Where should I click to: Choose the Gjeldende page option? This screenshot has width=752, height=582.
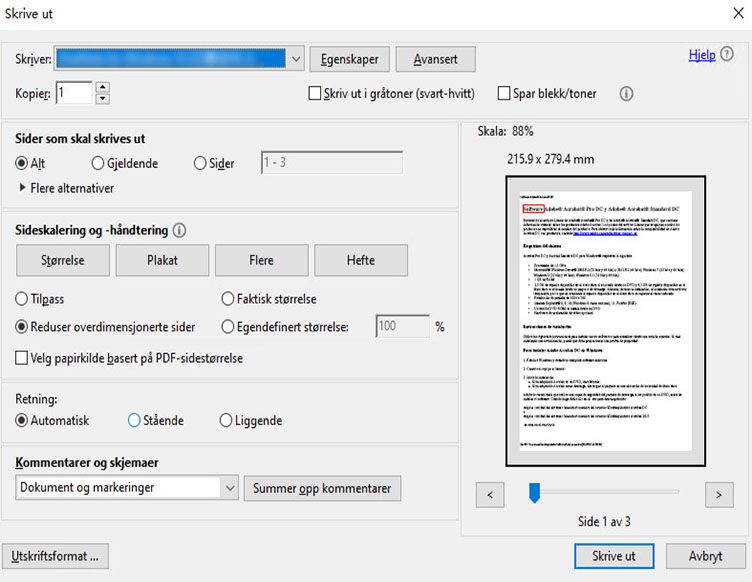point(97,163)
